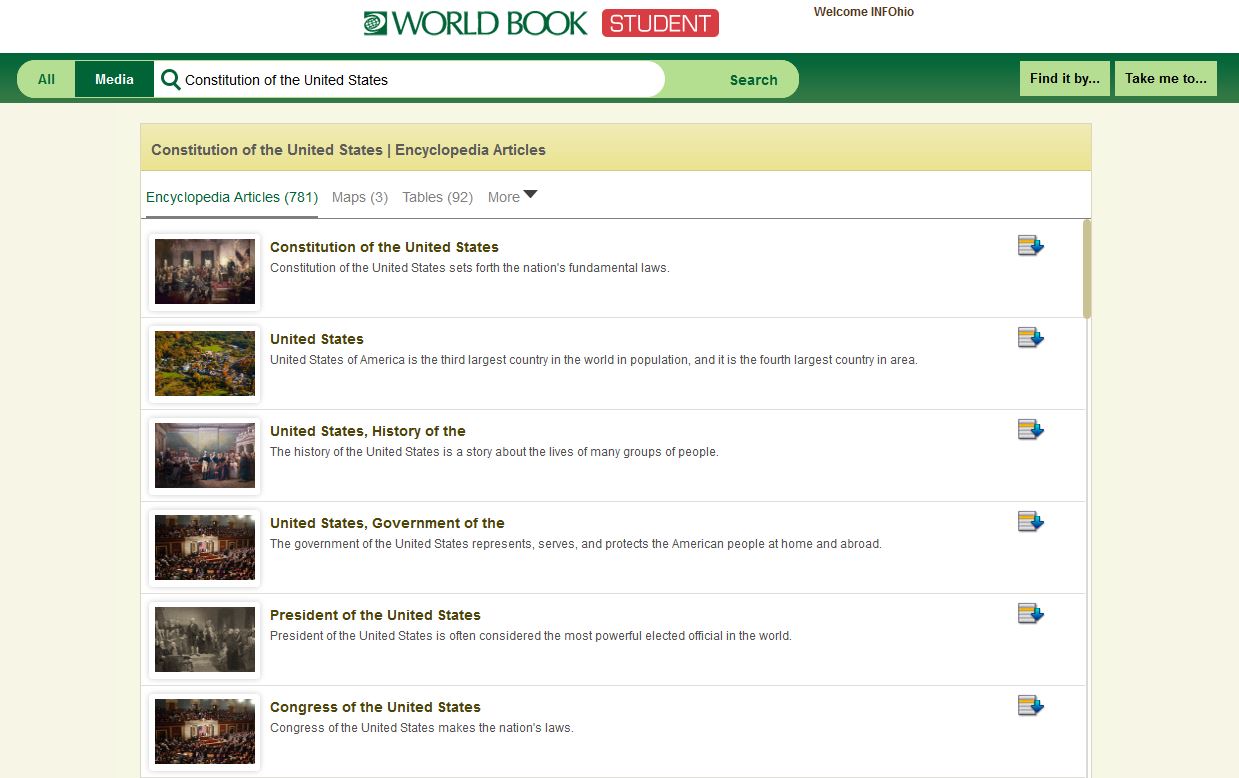Image resolution: width=1239 pixels, height=778 pixels.
Task: Click description 'Congress of the United States makes the nation's laws'
Action: click(x=422, y=728)
